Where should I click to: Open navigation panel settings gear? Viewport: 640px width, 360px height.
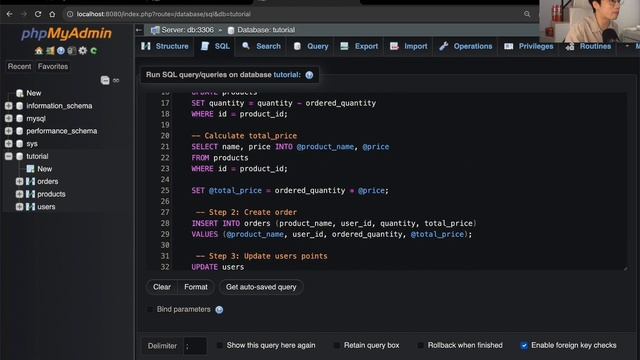(x=83, y=51)
